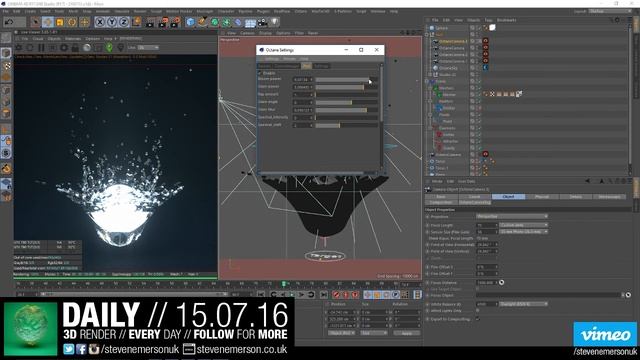640x360 pixels.
Task: Toggle Export to Compositing checkbox
Action: tap(478, 319)
